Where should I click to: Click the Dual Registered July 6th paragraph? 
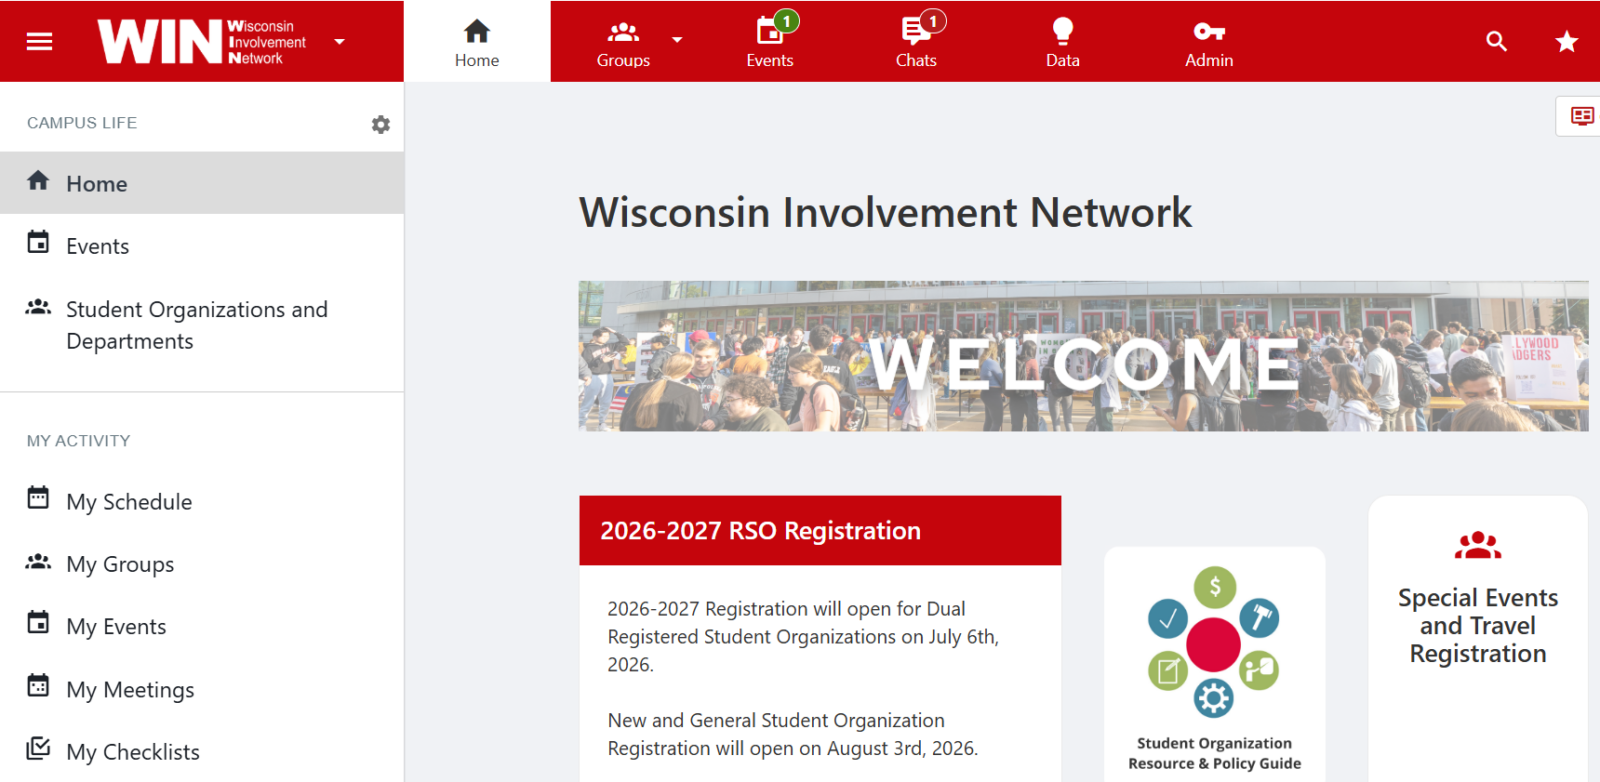pos(803,636)
